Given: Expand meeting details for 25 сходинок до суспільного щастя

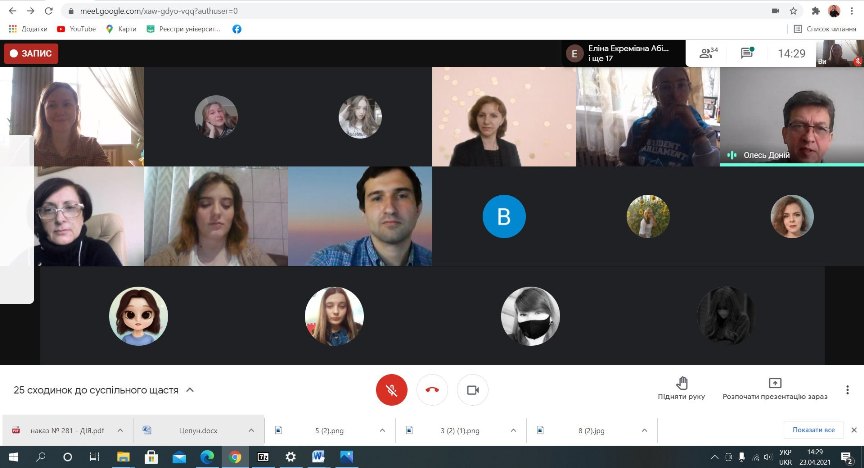Looking at the screenshot, I should click(104, 390).
